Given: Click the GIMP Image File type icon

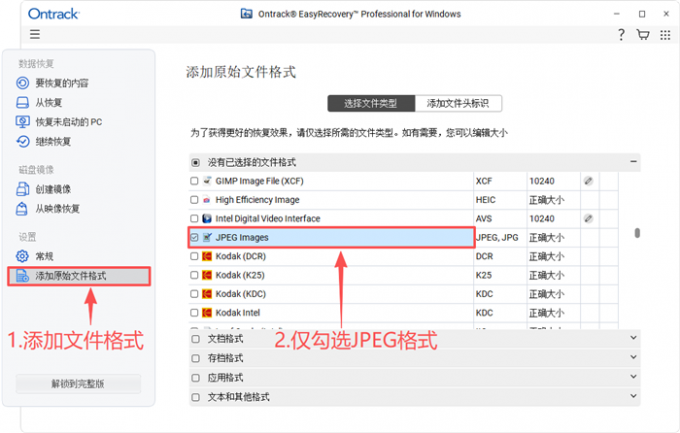Looking at the screenshot, I should tap(207, 180).
